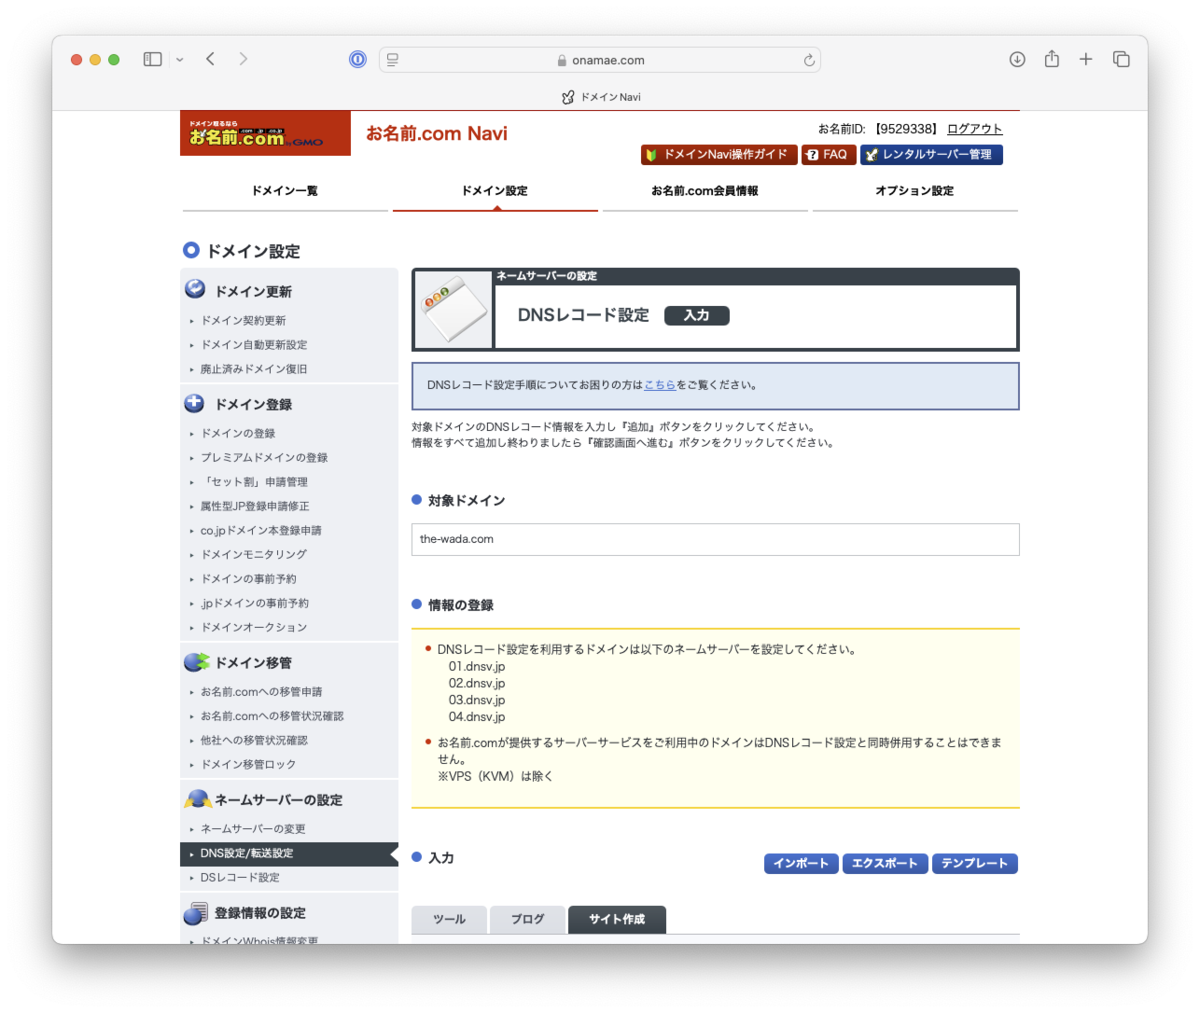
Task: Select the サイト作成 tab
Action: [x=617, y=919]
